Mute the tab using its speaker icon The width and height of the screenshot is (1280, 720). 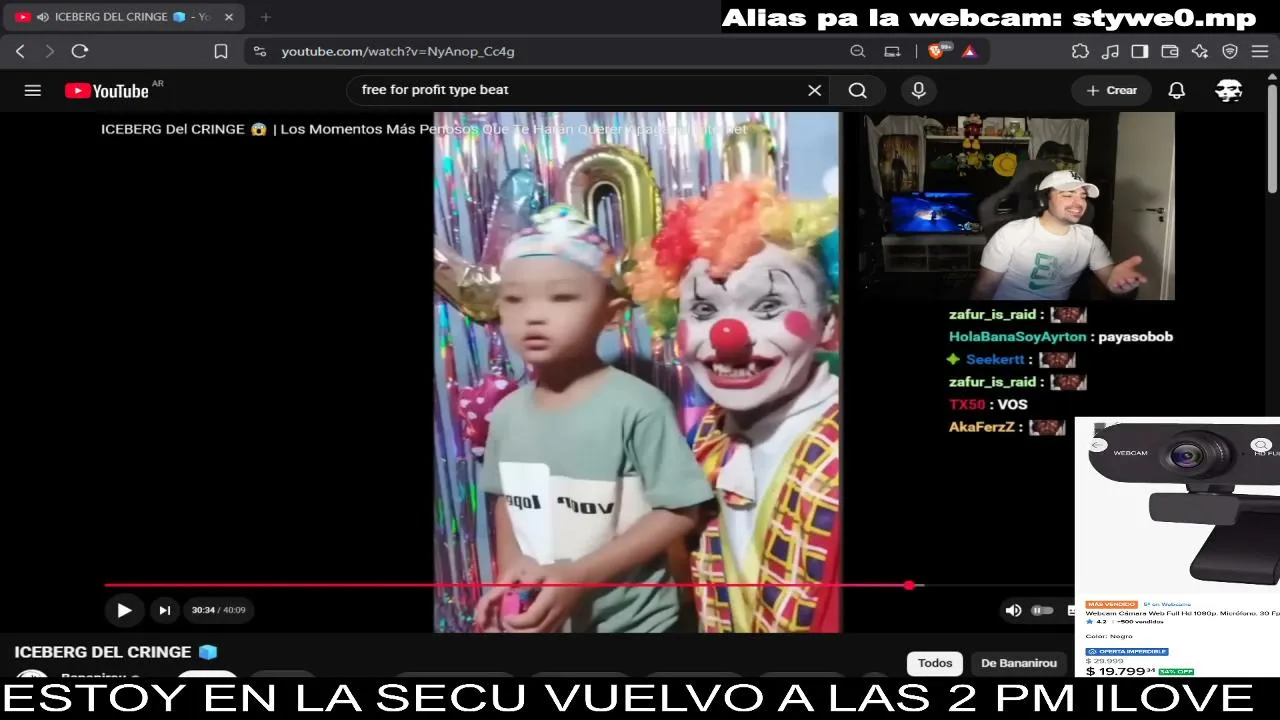click(43, 17)
